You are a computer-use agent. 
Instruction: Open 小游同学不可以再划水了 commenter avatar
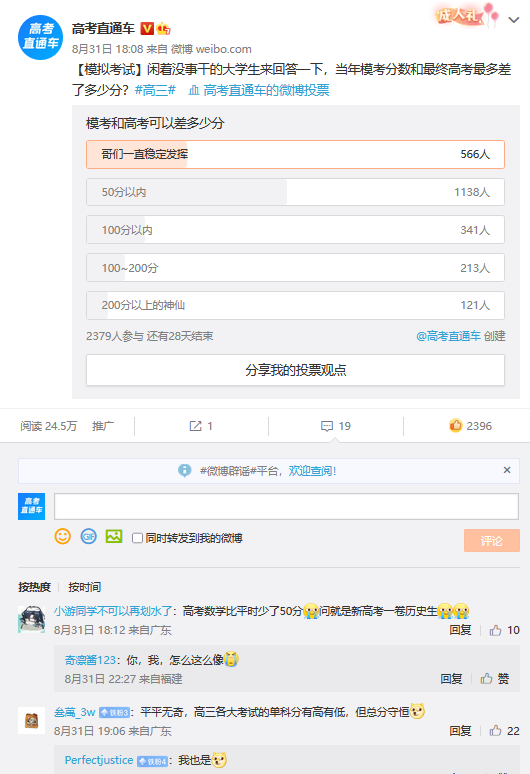click(x=32, y=619)
